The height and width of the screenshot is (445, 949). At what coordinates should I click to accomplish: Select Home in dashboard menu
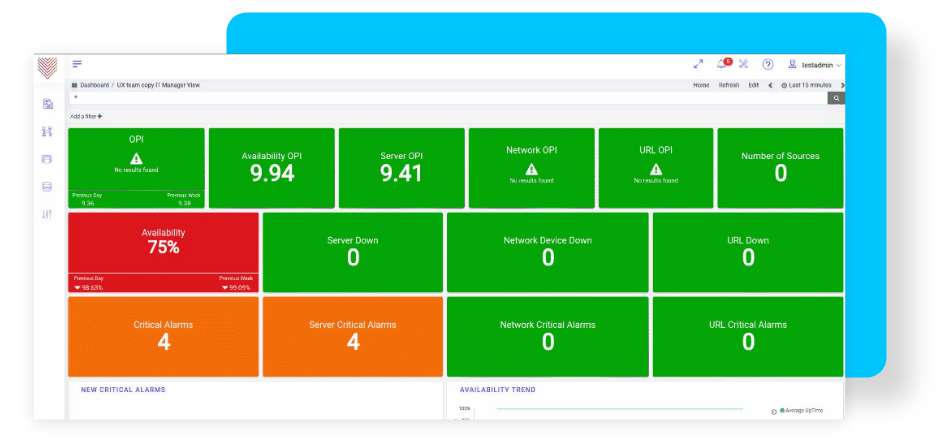tap(701, 85)
